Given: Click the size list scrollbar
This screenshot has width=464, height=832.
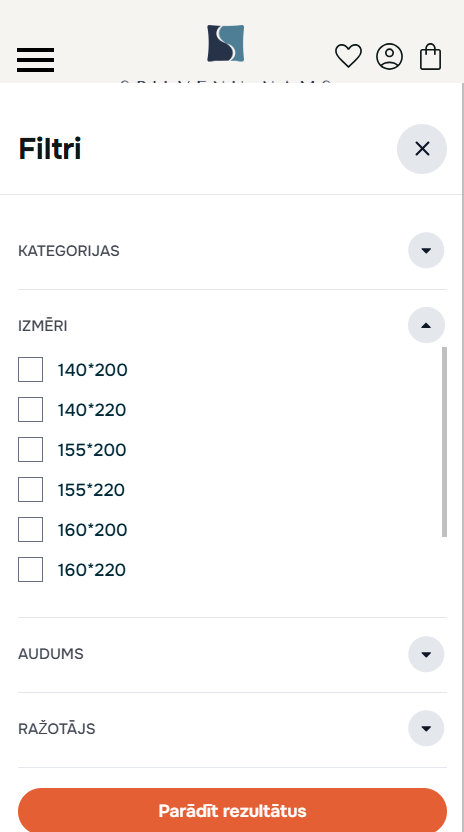Looking at the screenshot, I should tap(444, 441).
